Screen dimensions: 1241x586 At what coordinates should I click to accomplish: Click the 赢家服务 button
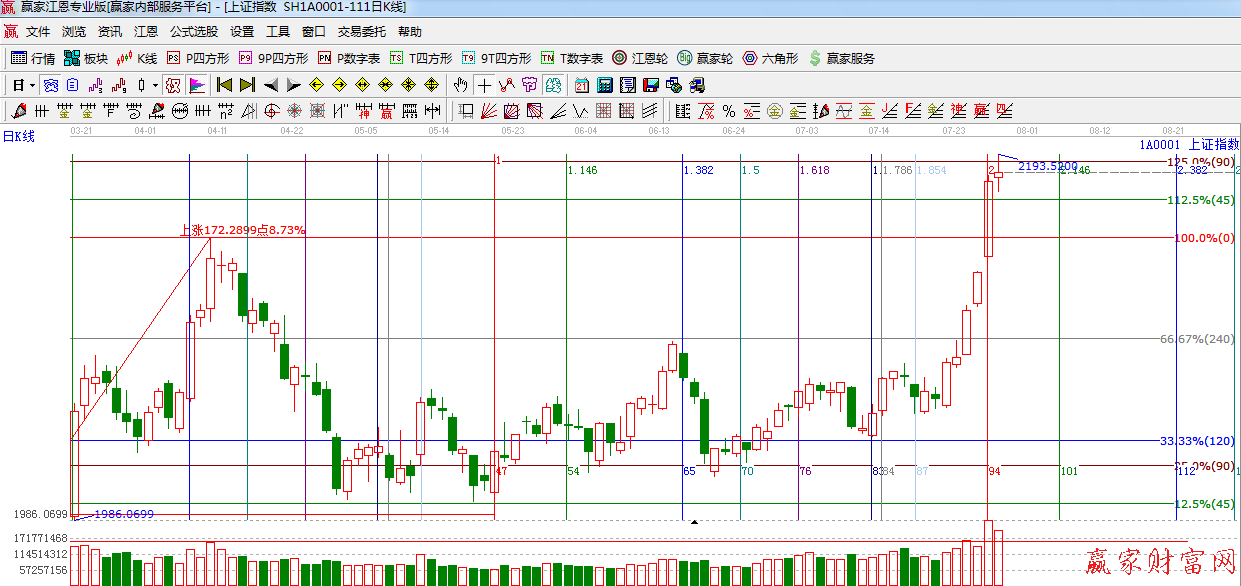[x=841, y=58]
